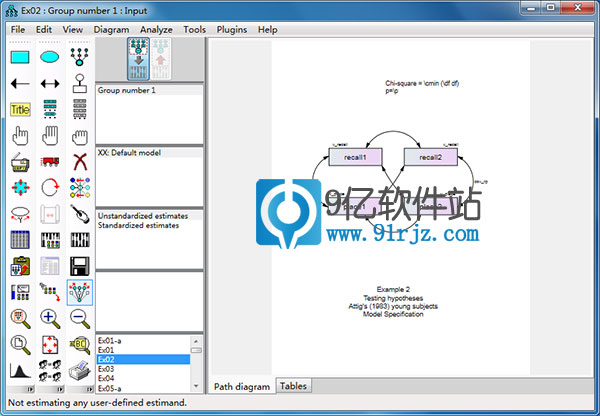Zoom in with the plus magnifier
The image size is (600, 416).
(50, 318)
